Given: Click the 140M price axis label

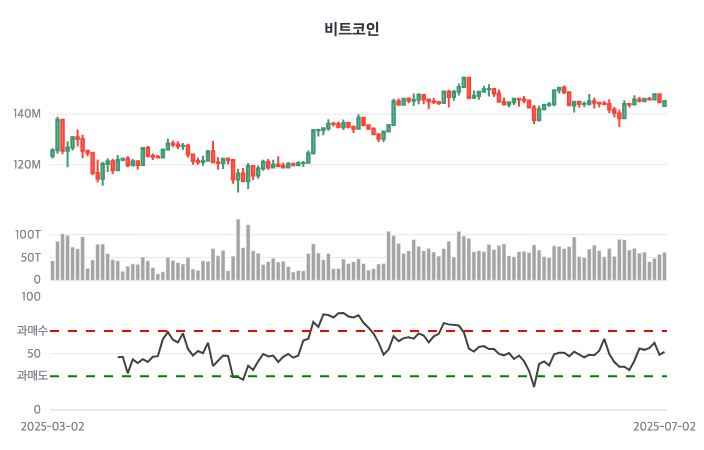Looking at the screenshot, I should tap(27, 114).
